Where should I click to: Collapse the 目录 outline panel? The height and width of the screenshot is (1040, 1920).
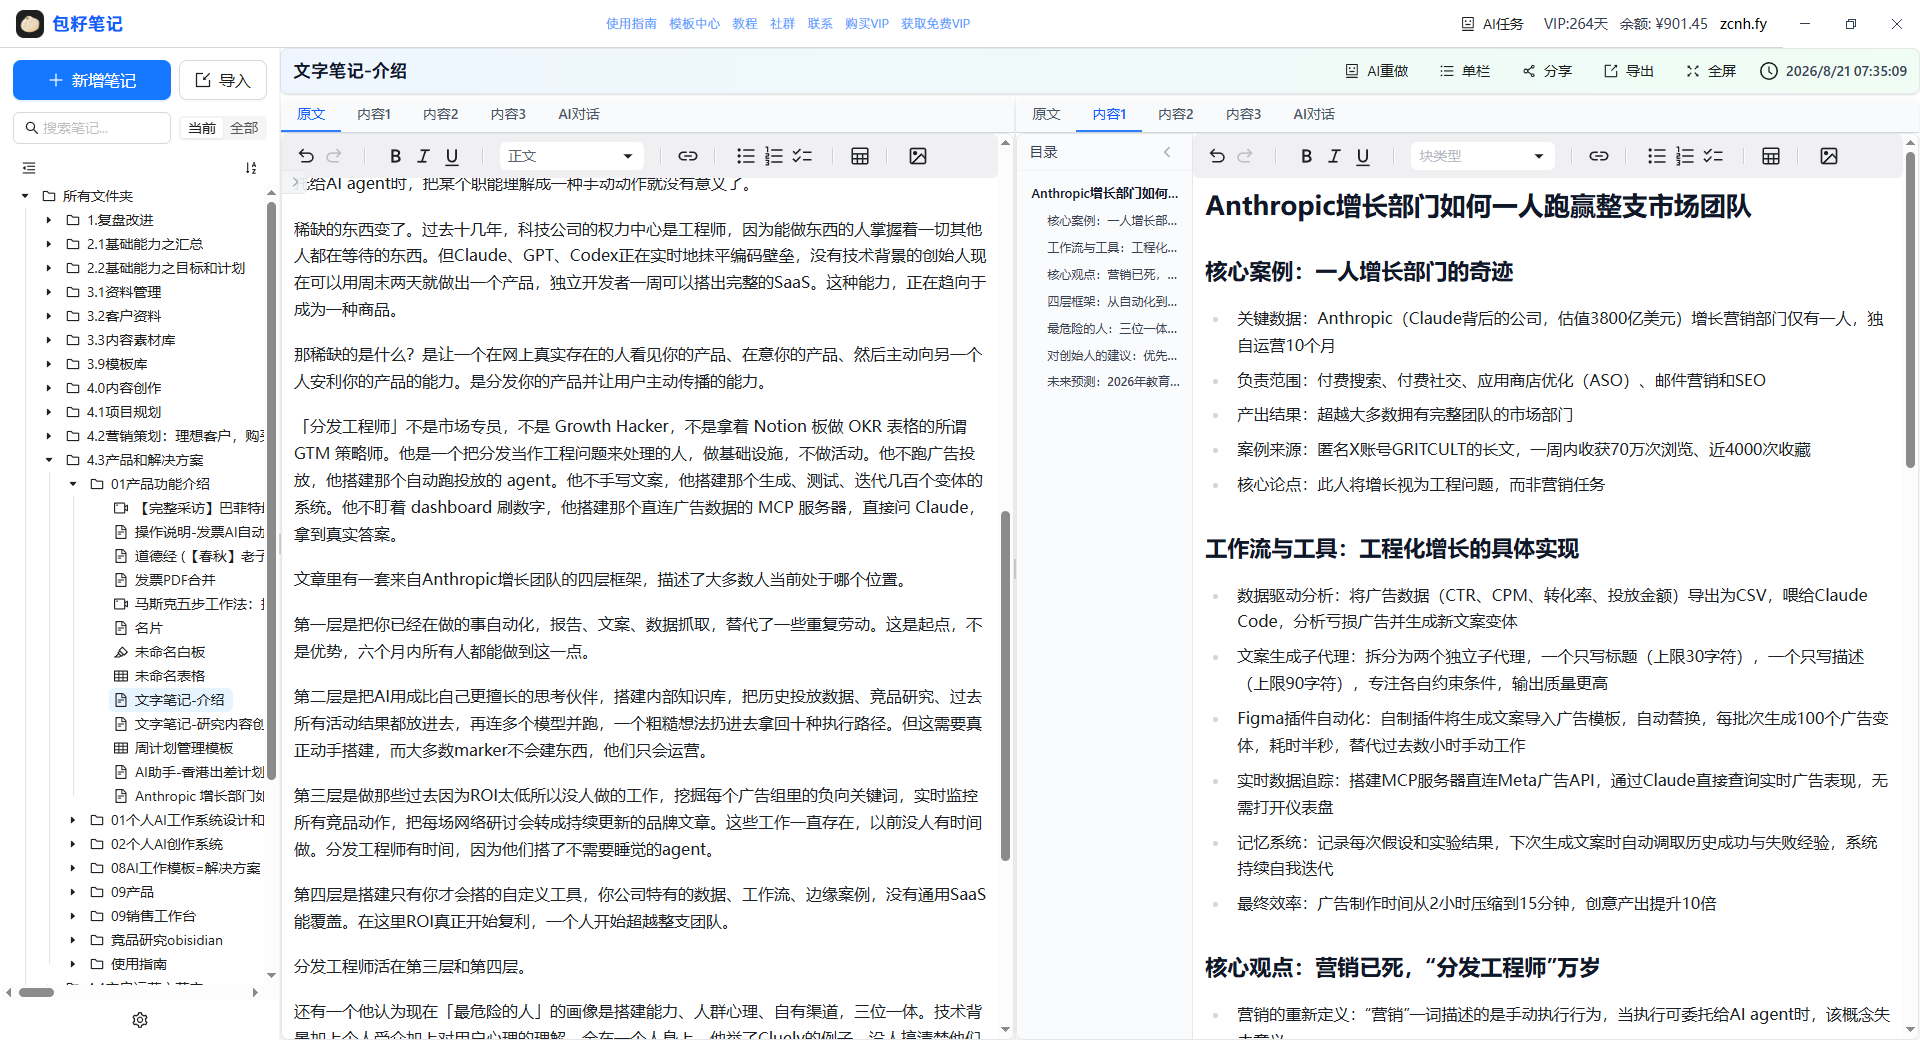pos(1167,152)
